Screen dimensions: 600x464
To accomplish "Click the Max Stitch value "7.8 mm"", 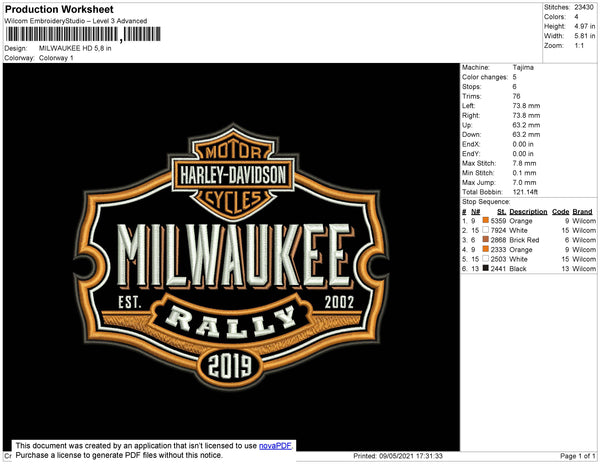I will (525, 163).
